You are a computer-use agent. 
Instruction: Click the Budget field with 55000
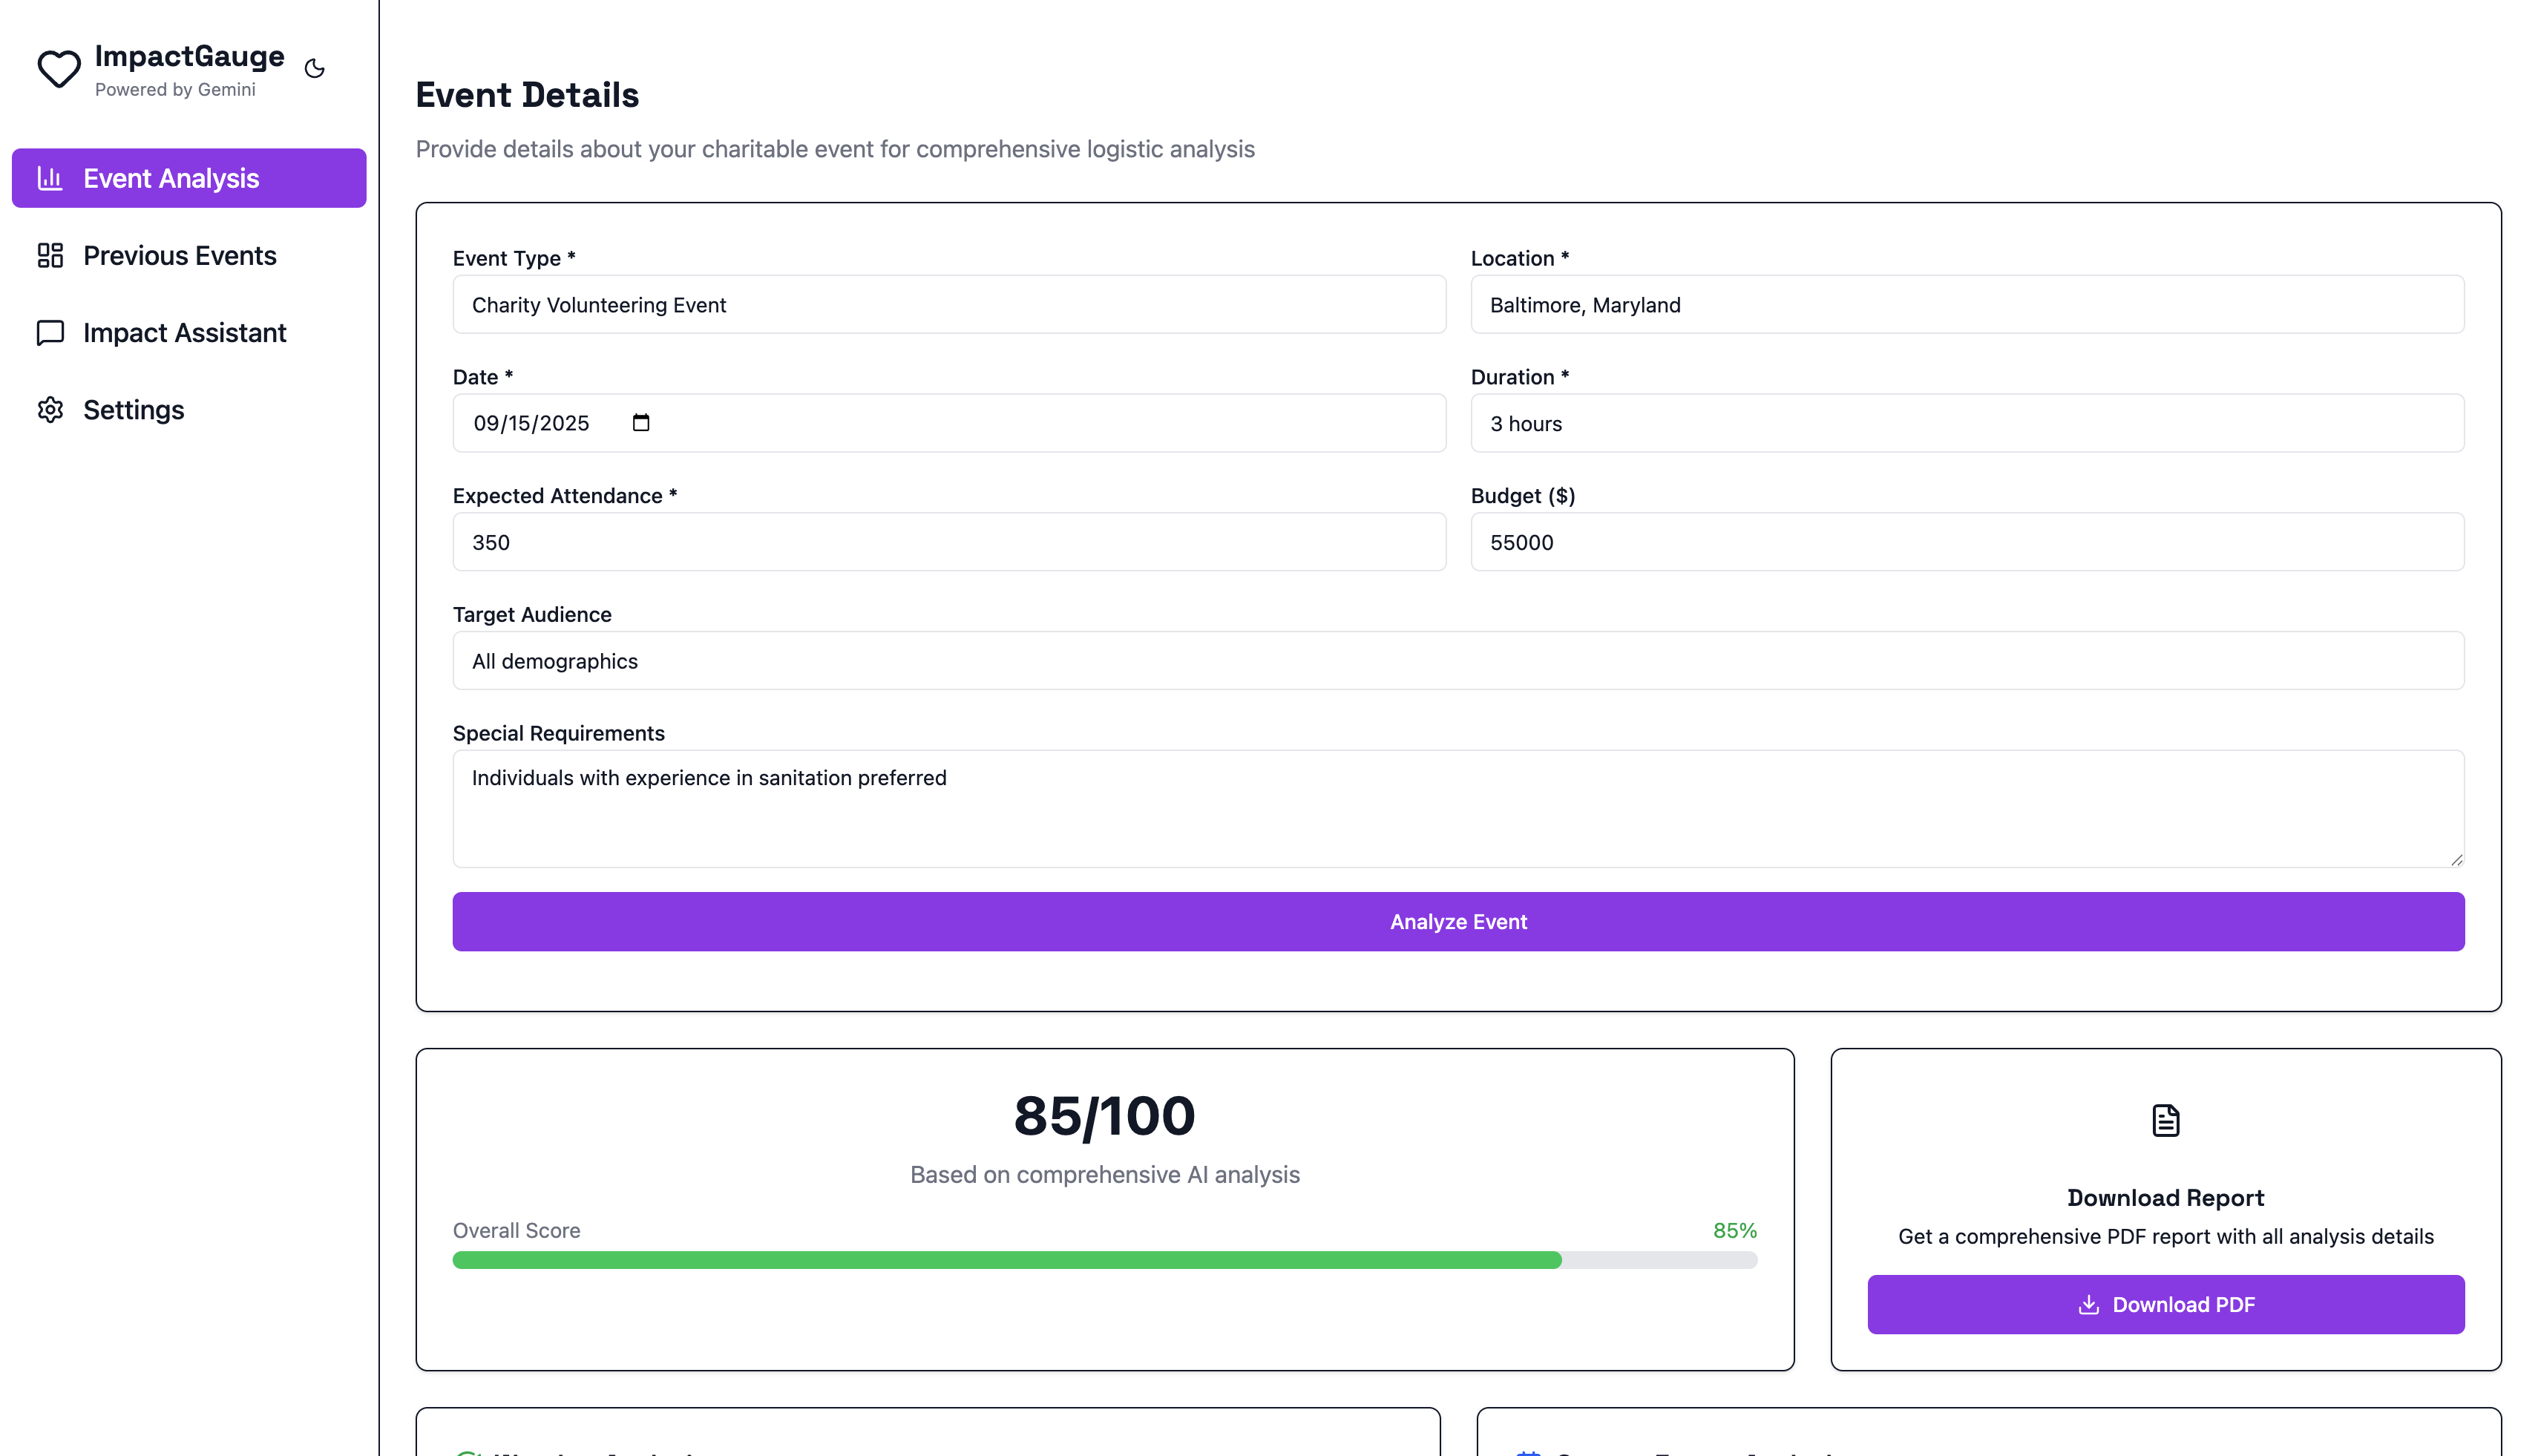click(x=1966, y=542)
